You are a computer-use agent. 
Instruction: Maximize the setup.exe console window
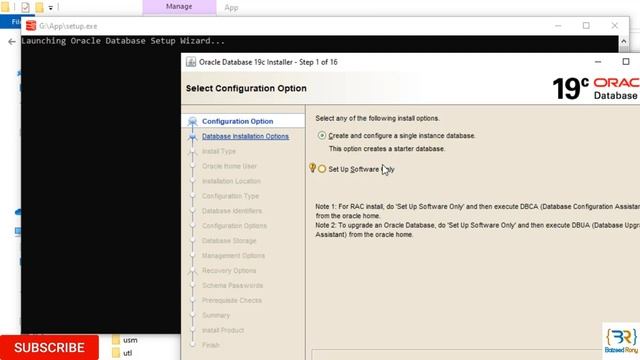(586, 26)
